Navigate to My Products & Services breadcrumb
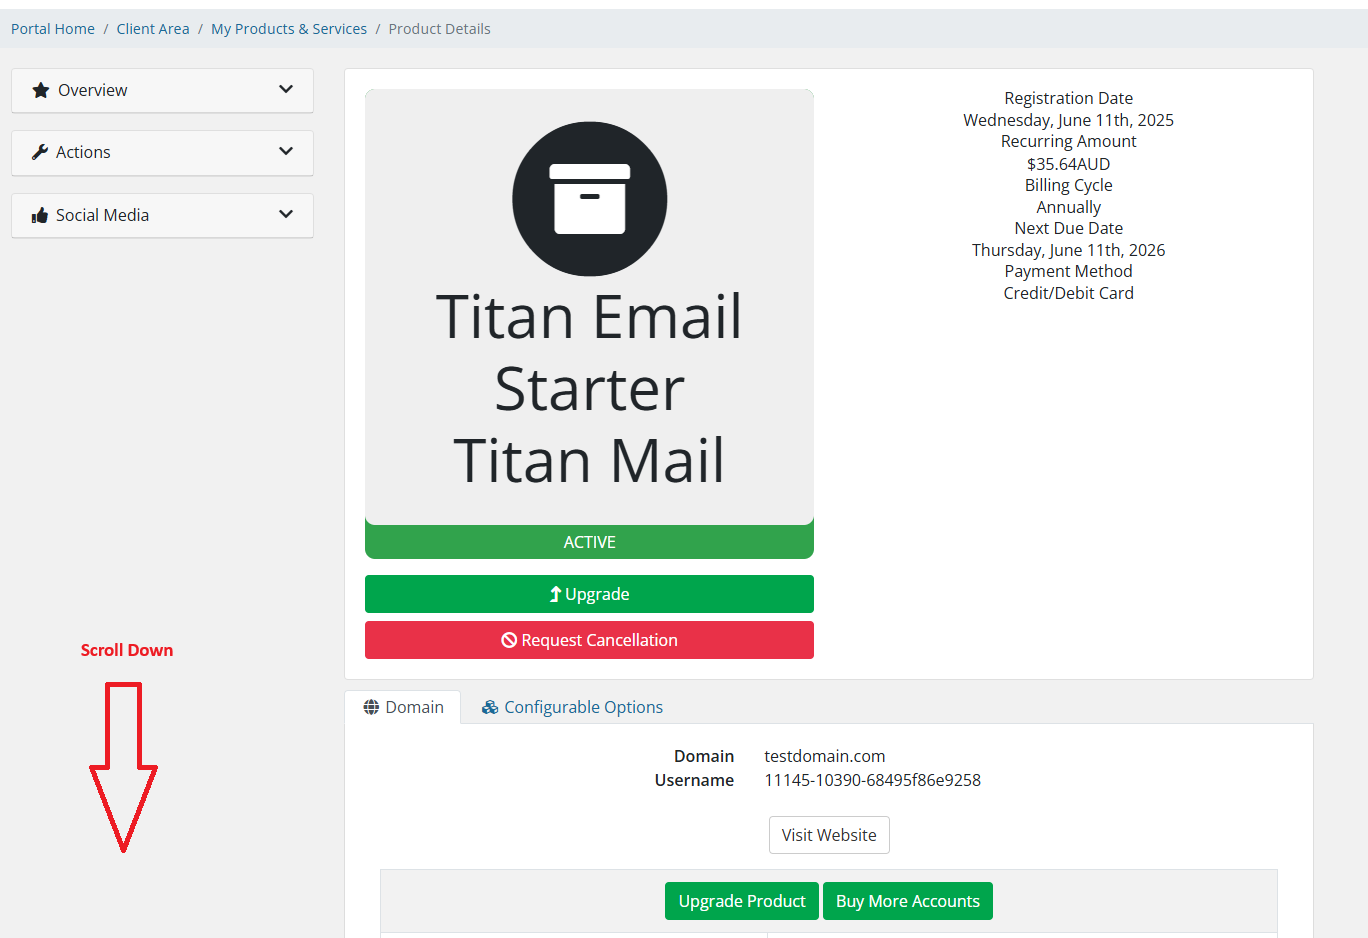This screenshot has width=1368, height=938. click(289, 29)
